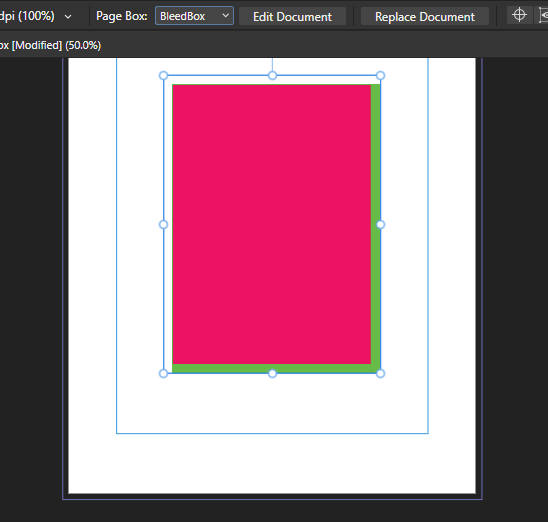This screenshot has height=522, width=548.
Task: Click the Replace Document button
Action: 425,16
